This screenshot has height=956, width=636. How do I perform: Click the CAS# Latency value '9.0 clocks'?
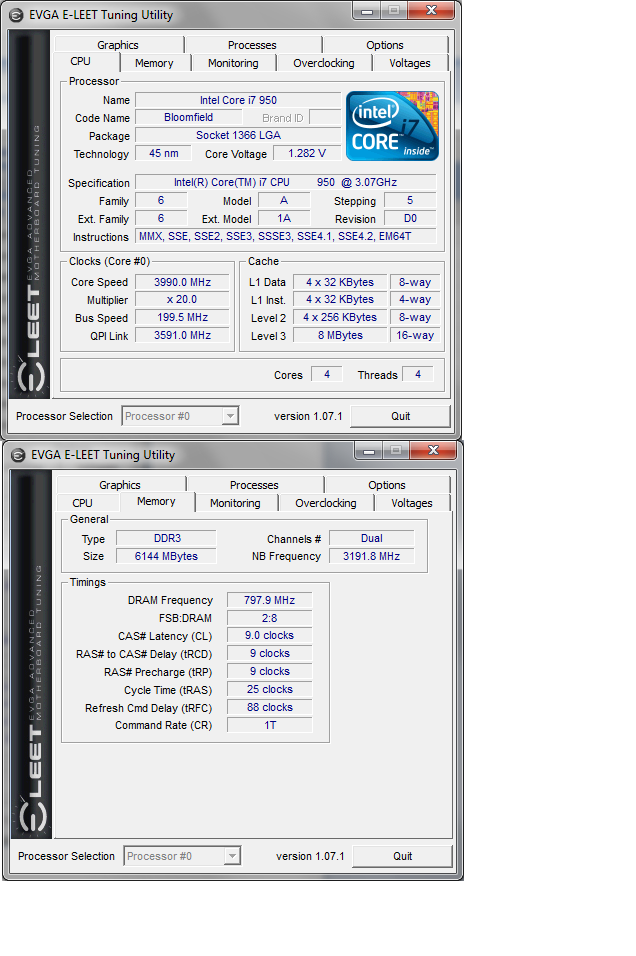click(270, 635)
